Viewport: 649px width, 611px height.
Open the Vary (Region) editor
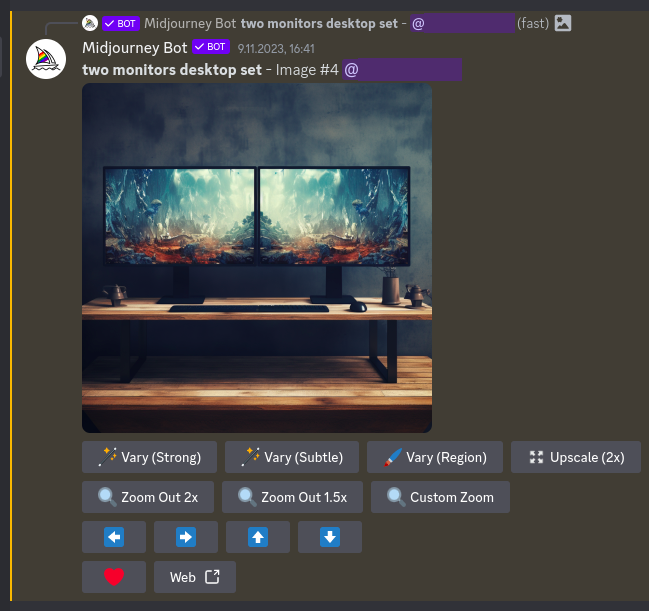coord(435,457)
